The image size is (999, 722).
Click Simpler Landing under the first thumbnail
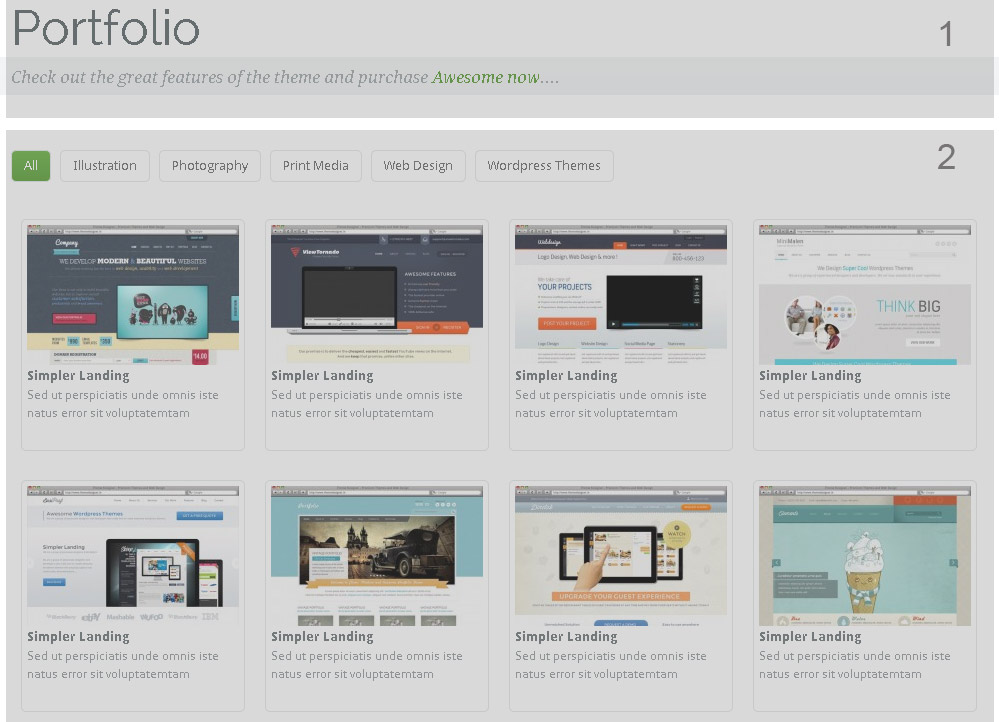[78, 375]
